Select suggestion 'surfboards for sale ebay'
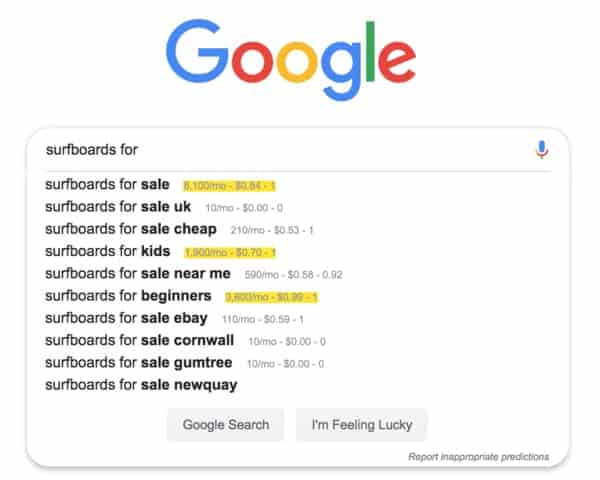 click(x=126, y=318)
